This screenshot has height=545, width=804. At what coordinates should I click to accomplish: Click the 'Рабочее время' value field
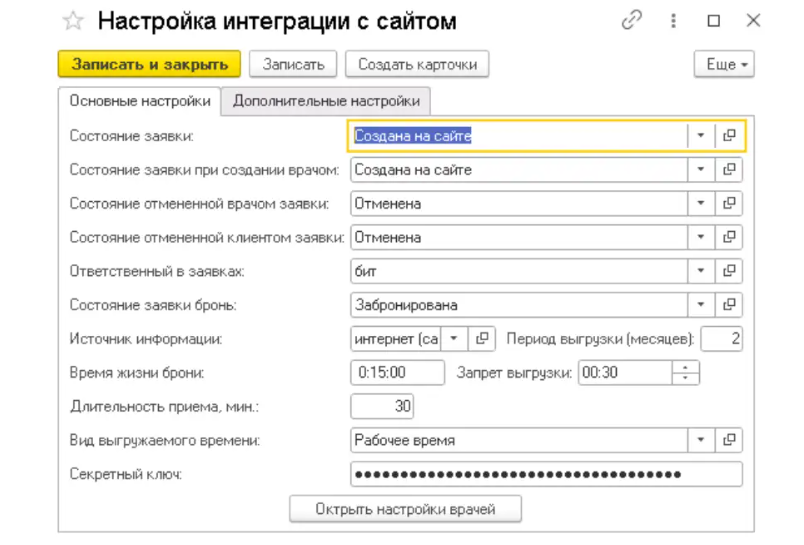(x=519, y=440)
